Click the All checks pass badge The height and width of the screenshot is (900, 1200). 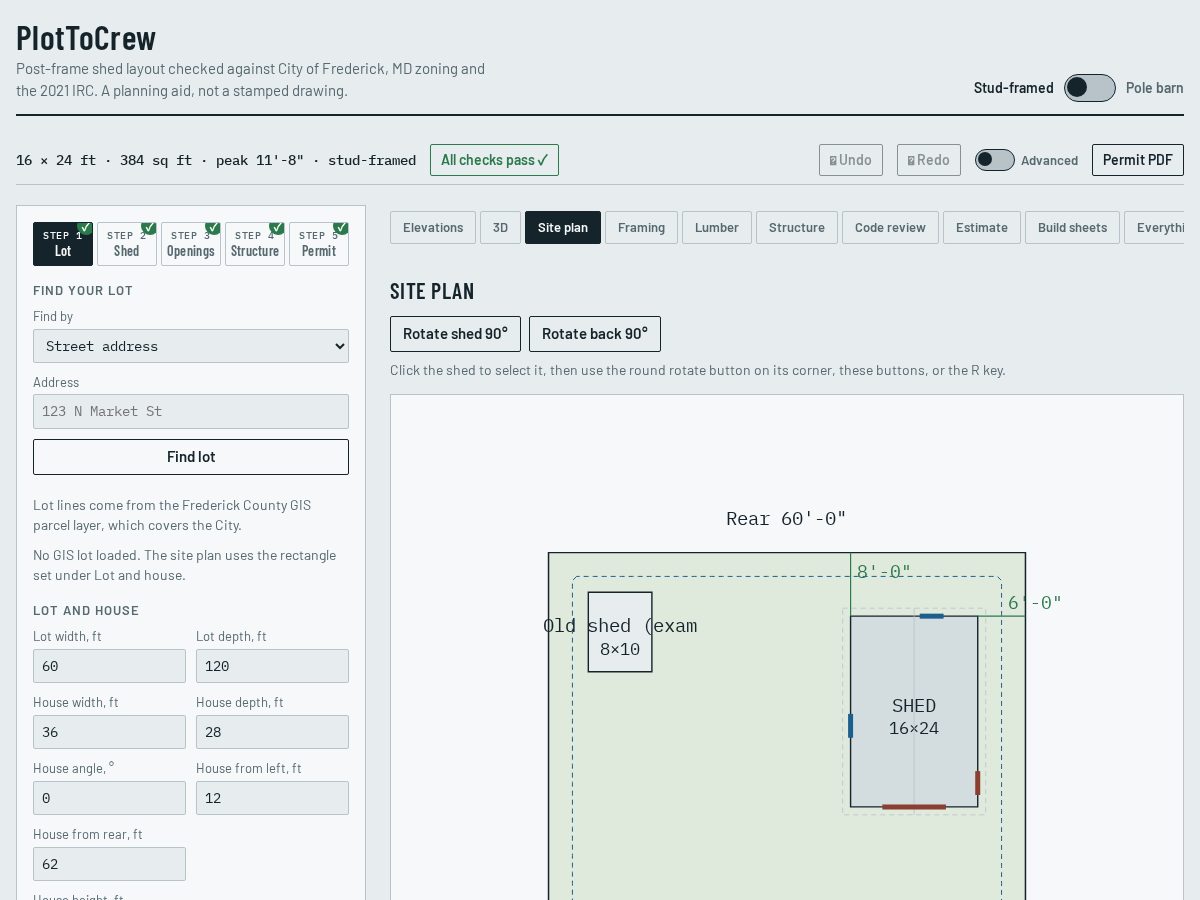(x=494, y=160)
